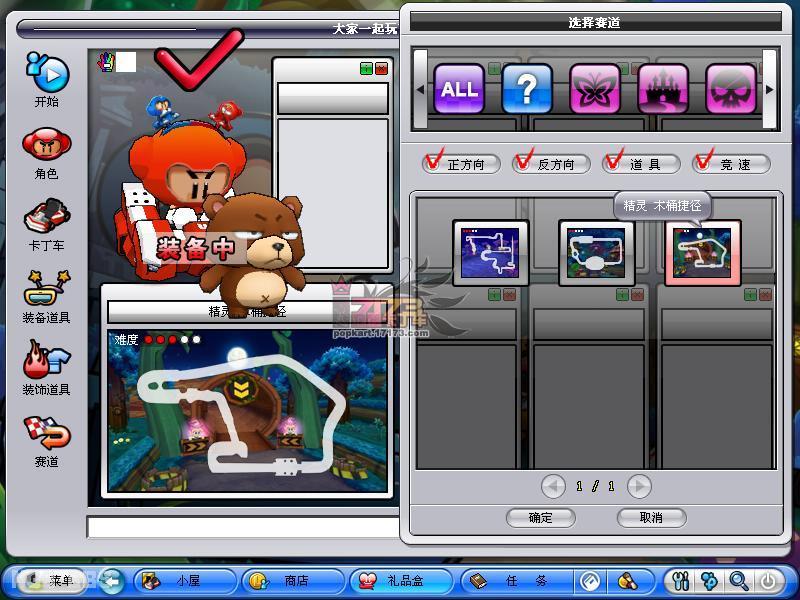Go to next track list page
Screen dimensions: 800x600
click(x=639, y=486)
